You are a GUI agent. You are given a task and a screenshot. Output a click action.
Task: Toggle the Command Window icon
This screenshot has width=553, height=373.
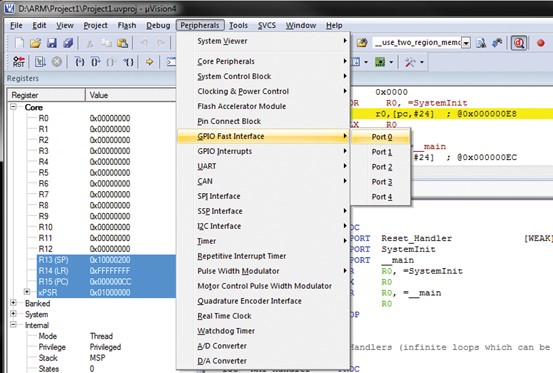point(171,62)
